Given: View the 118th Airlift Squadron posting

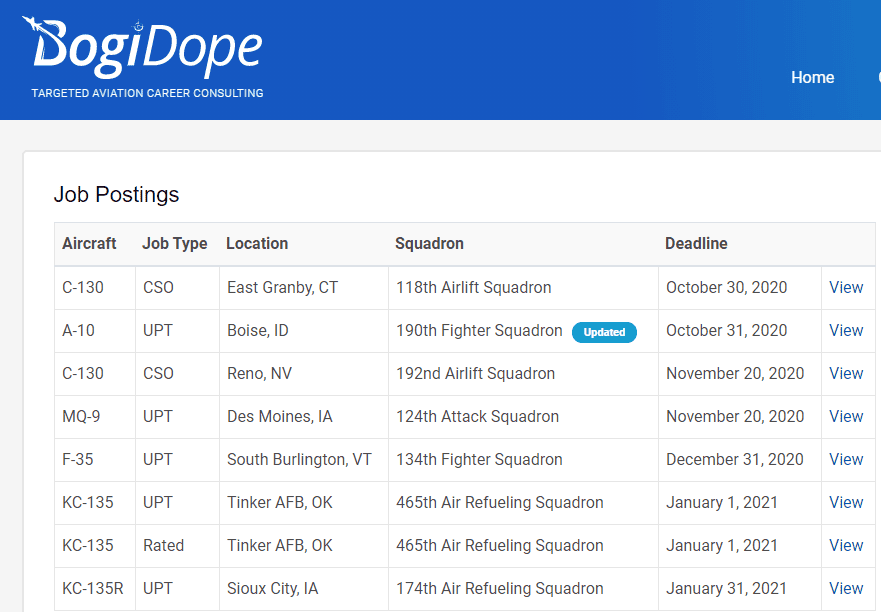Looking at the screenshot, I should pyautogui.click(x=846, y=287).
